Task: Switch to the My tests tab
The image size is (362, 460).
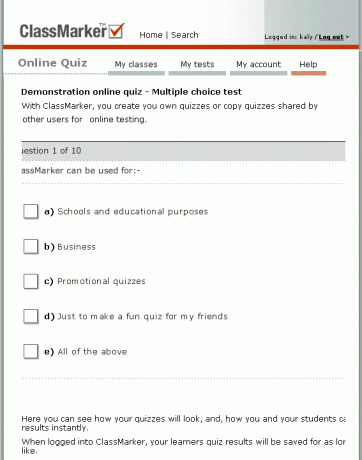Action: point(197,66)
